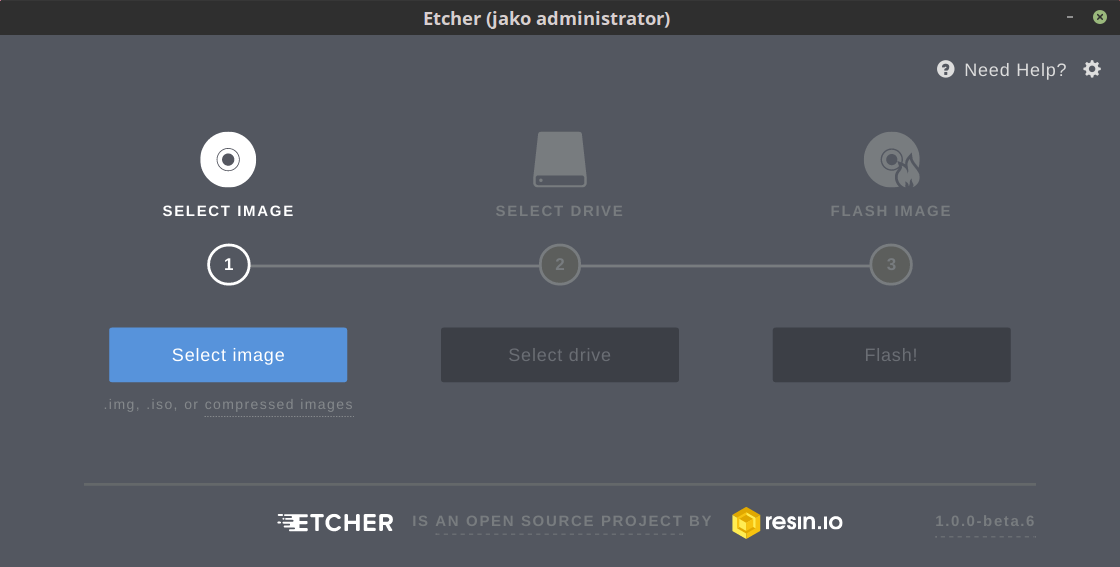Close the Etcher window

pyautogui.click(x=1100, y=17)
